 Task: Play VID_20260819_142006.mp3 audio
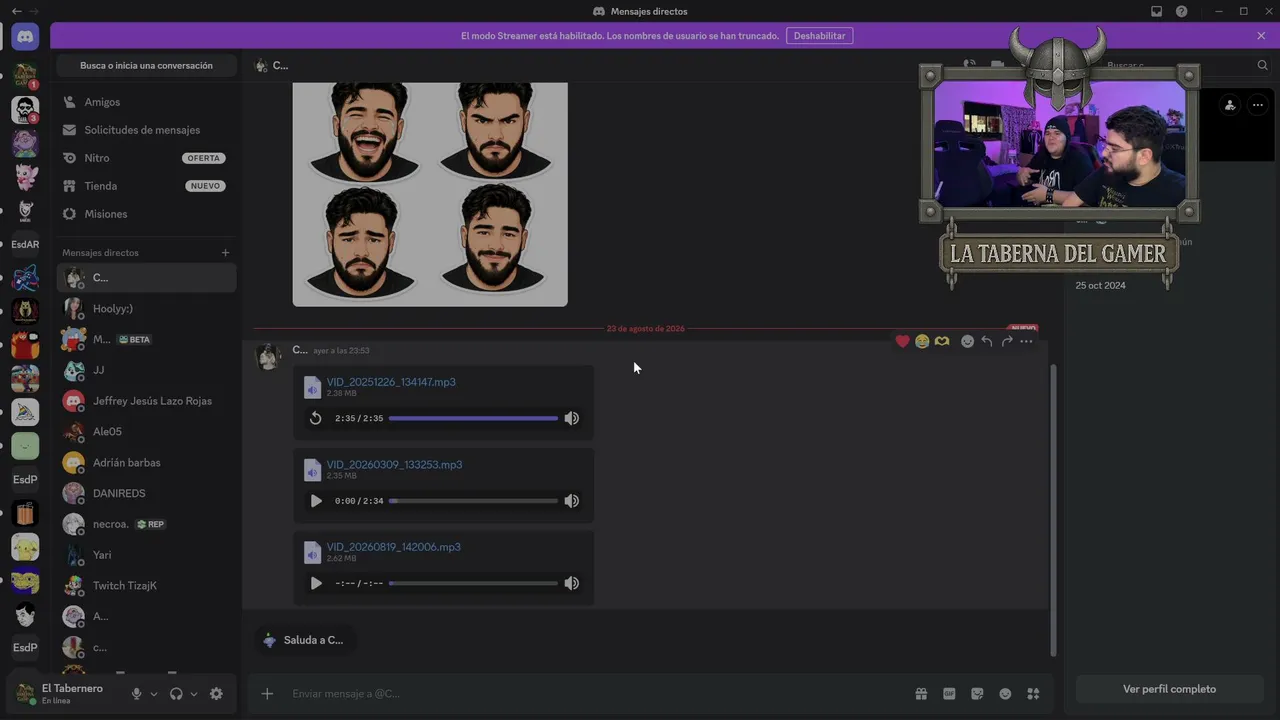click(x=316, y=583)
